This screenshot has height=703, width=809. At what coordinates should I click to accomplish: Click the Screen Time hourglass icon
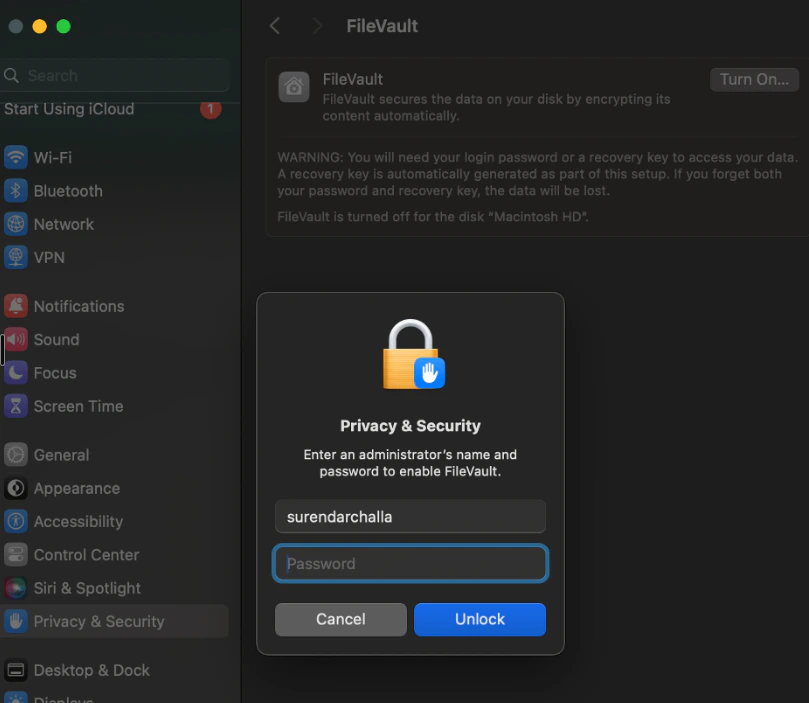[16, 406]
